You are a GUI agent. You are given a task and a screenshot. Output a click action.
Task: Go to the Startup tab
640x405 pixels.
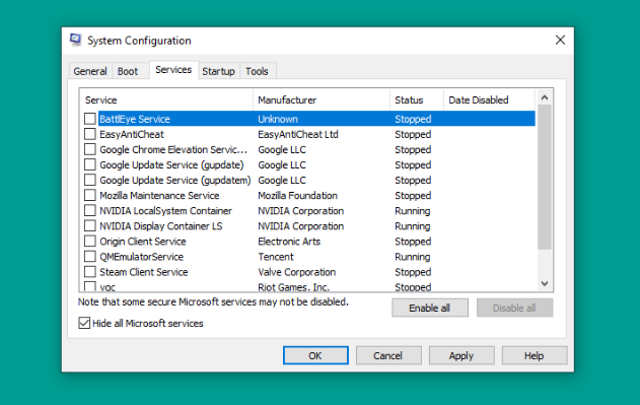pos(219,71)
